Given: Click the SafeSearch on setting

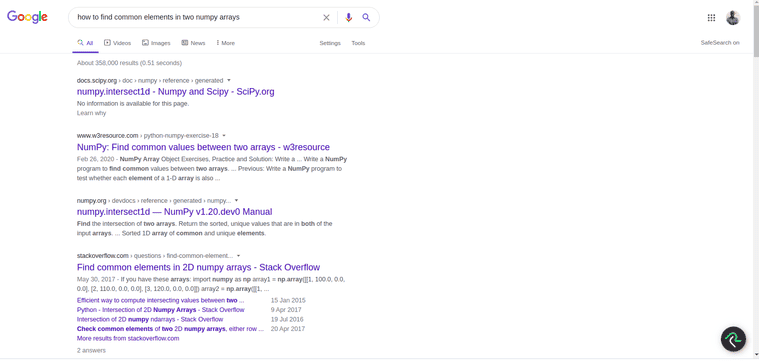Looking at the screenshot, I should [720, 43].
